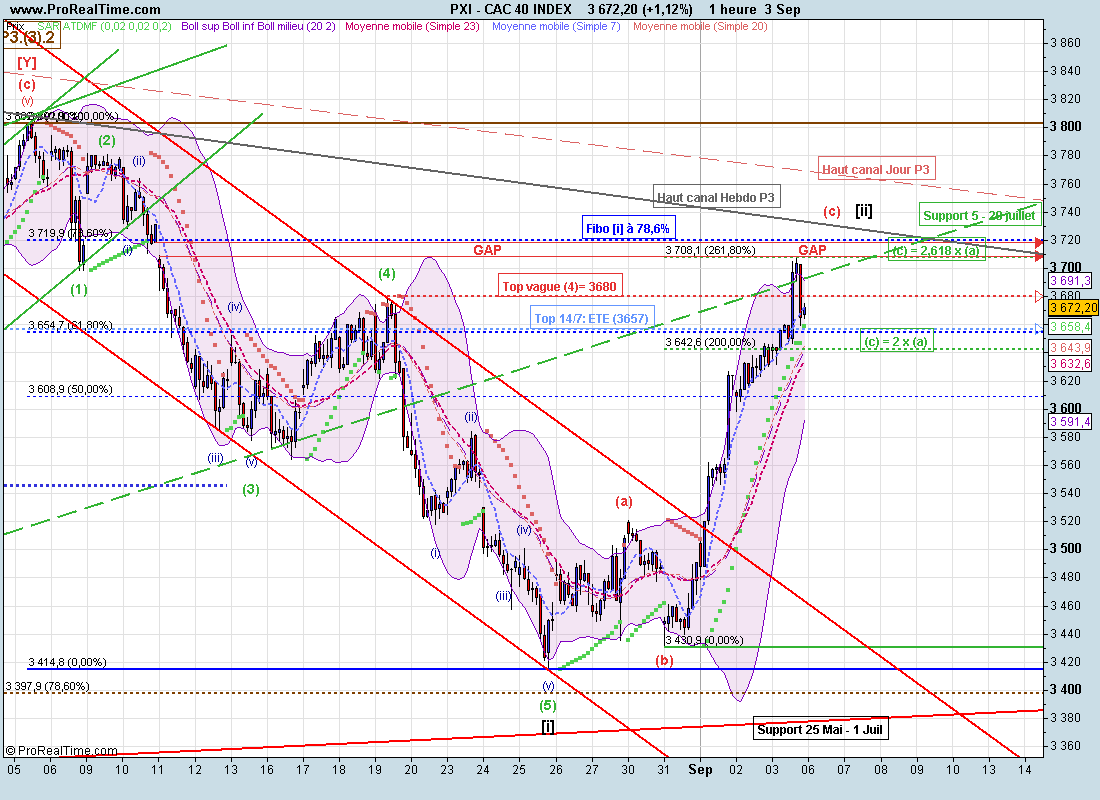Screen dimensions: 1100x800
Task: Select the purple 3 691,3 price tag
Action: tap(1069, 282)
